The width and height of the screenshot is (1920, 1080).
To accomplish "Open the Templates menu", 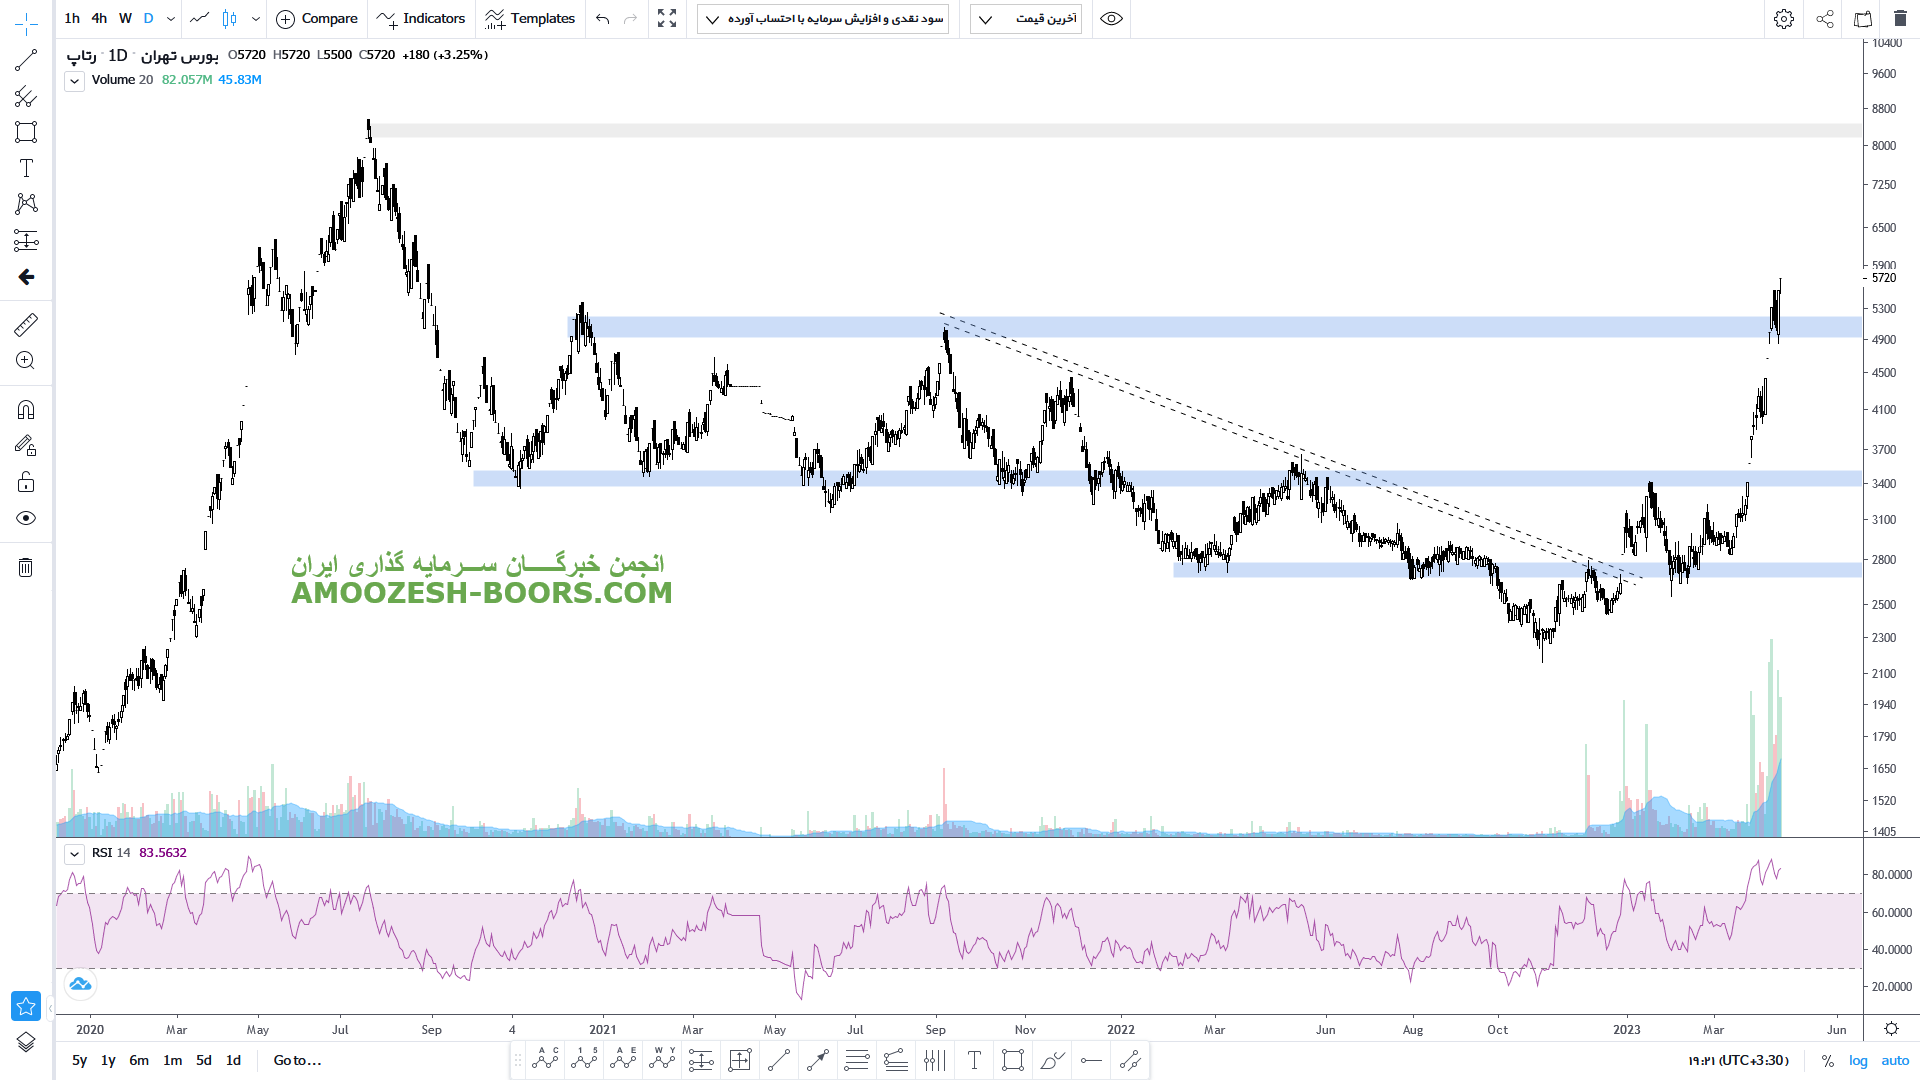I will pos(530,19).
